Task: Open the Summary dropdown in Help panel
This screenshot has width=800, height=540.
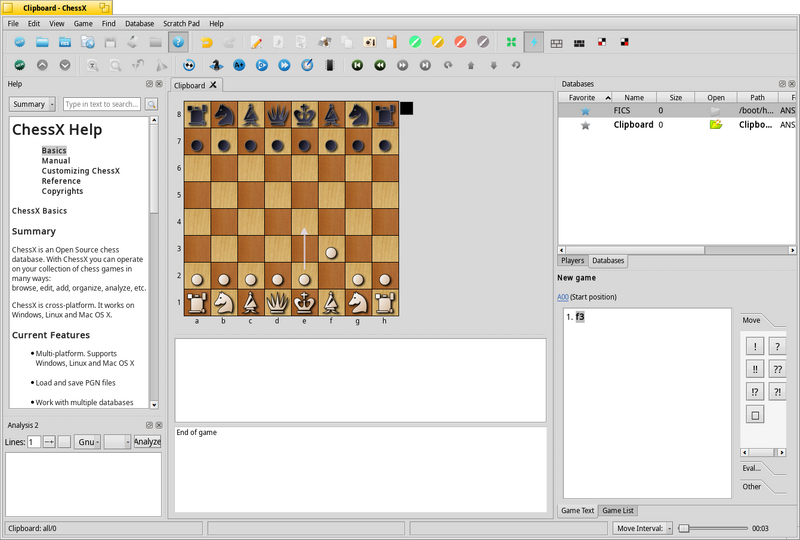Action: 32,104
